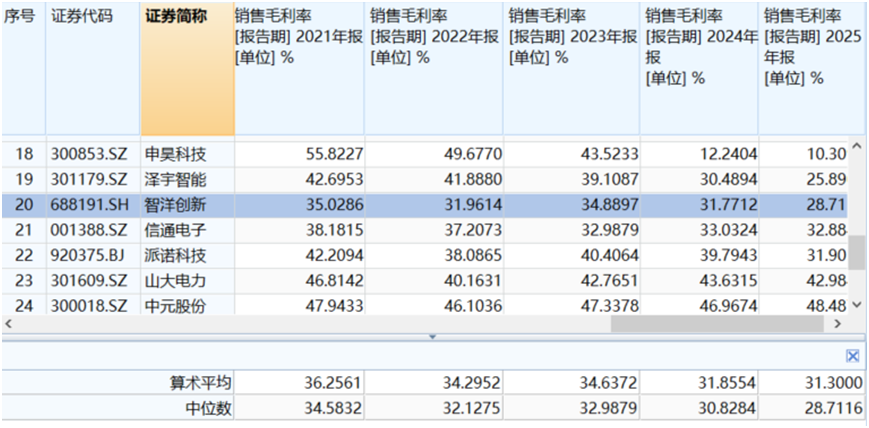
Task: Select the 派诺科技 security name cell
Action: coord(176,256)
